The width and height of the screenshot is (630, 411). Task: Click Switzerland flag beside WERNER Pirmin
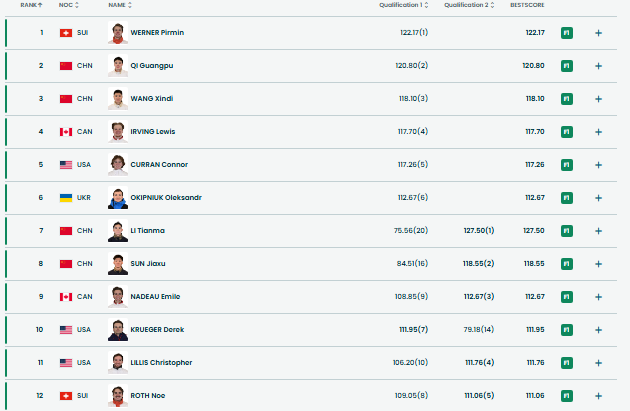point(66,33)
